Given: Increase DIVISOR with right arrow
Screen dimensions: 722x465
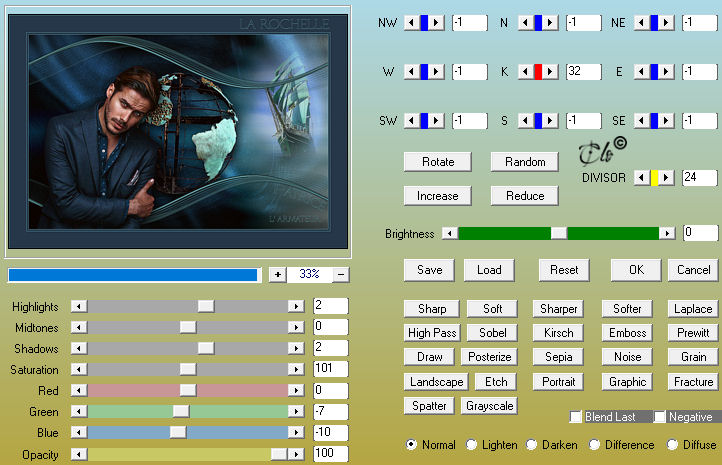Looking at the screenshot, I should click(666, 177).
